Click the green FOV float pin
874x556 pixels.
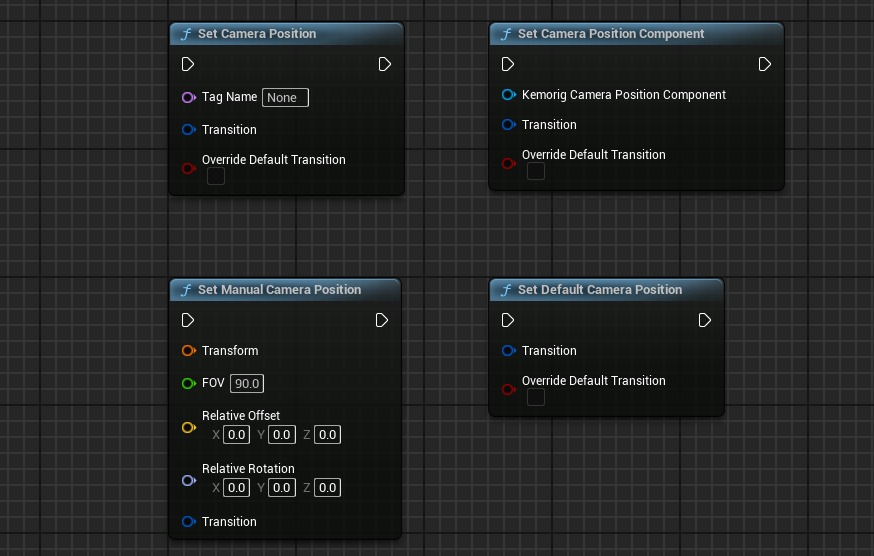[188, 384]
